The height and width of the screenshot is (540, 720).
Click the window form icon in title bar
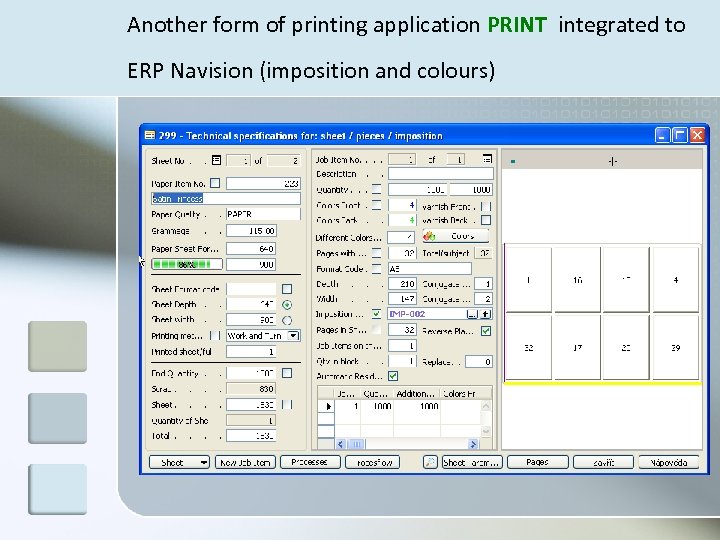[x=149, y=135]
